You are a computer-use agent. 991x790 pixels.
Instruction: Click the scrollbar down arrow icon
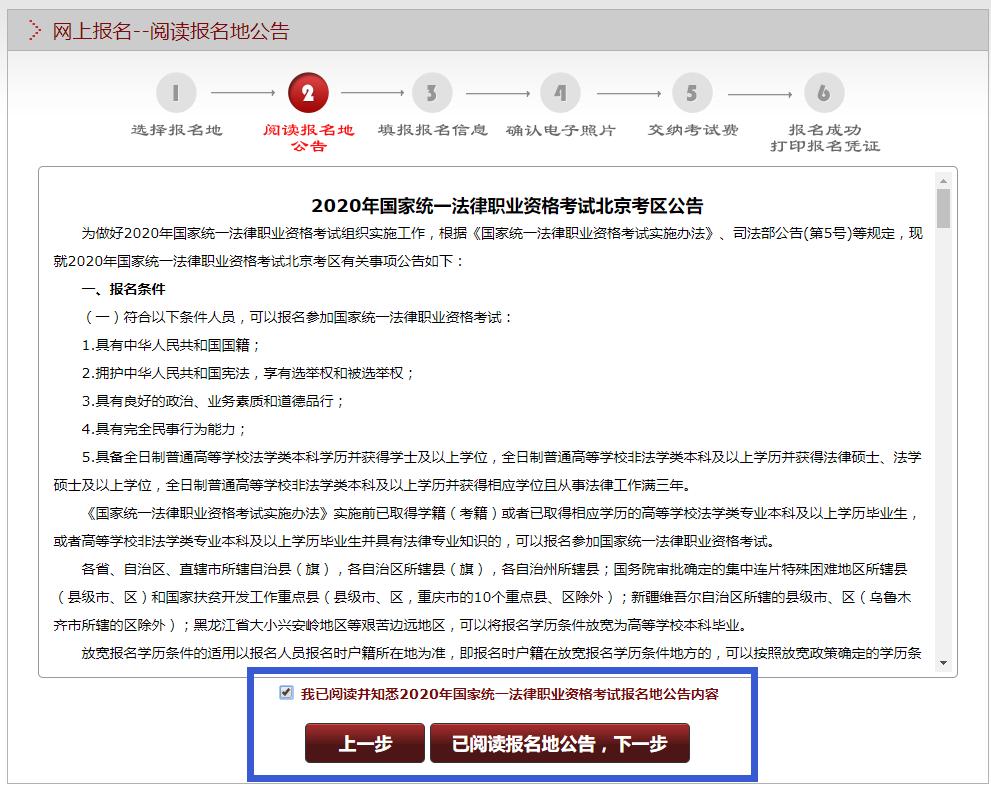tap(941, 661)
